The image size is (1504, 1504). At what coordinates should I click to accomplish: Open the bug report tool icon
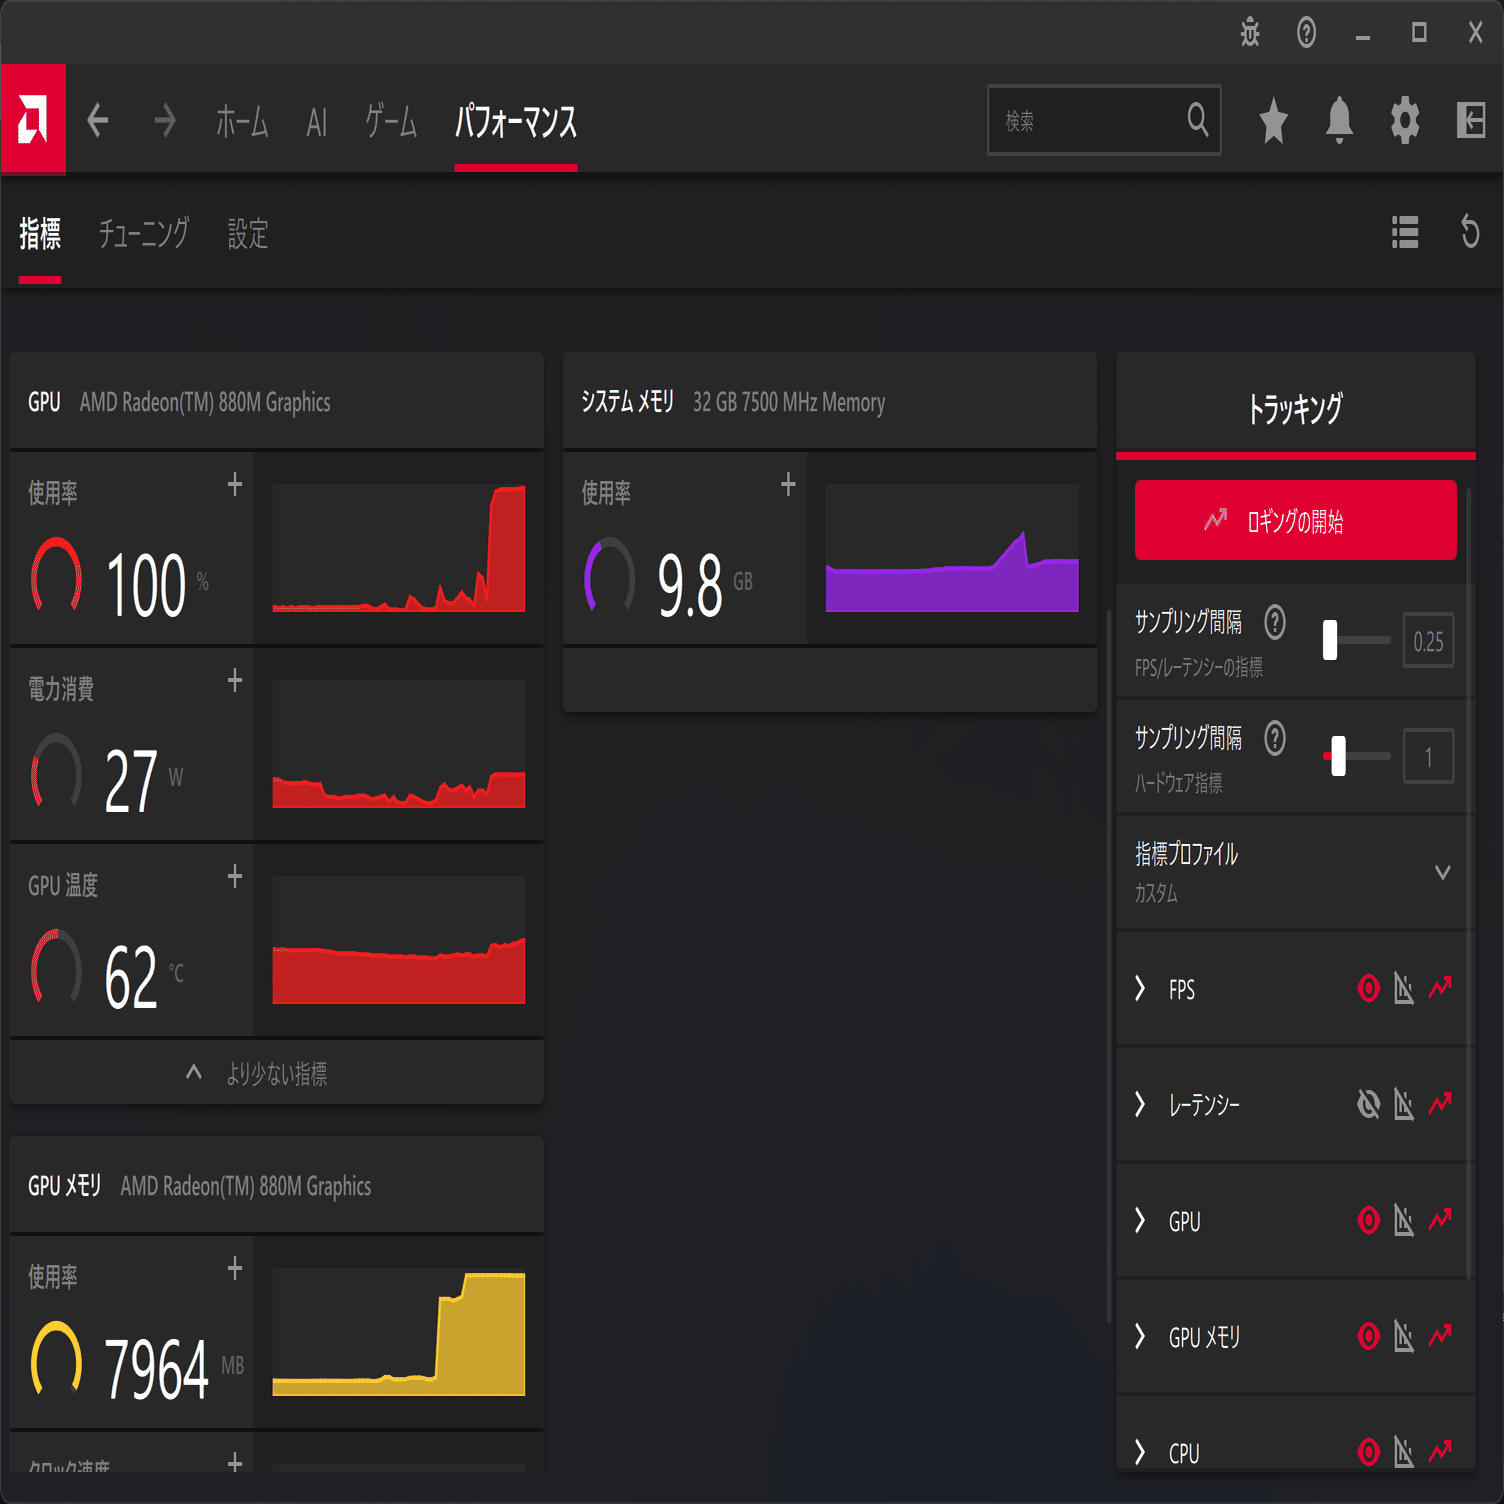1250,33
